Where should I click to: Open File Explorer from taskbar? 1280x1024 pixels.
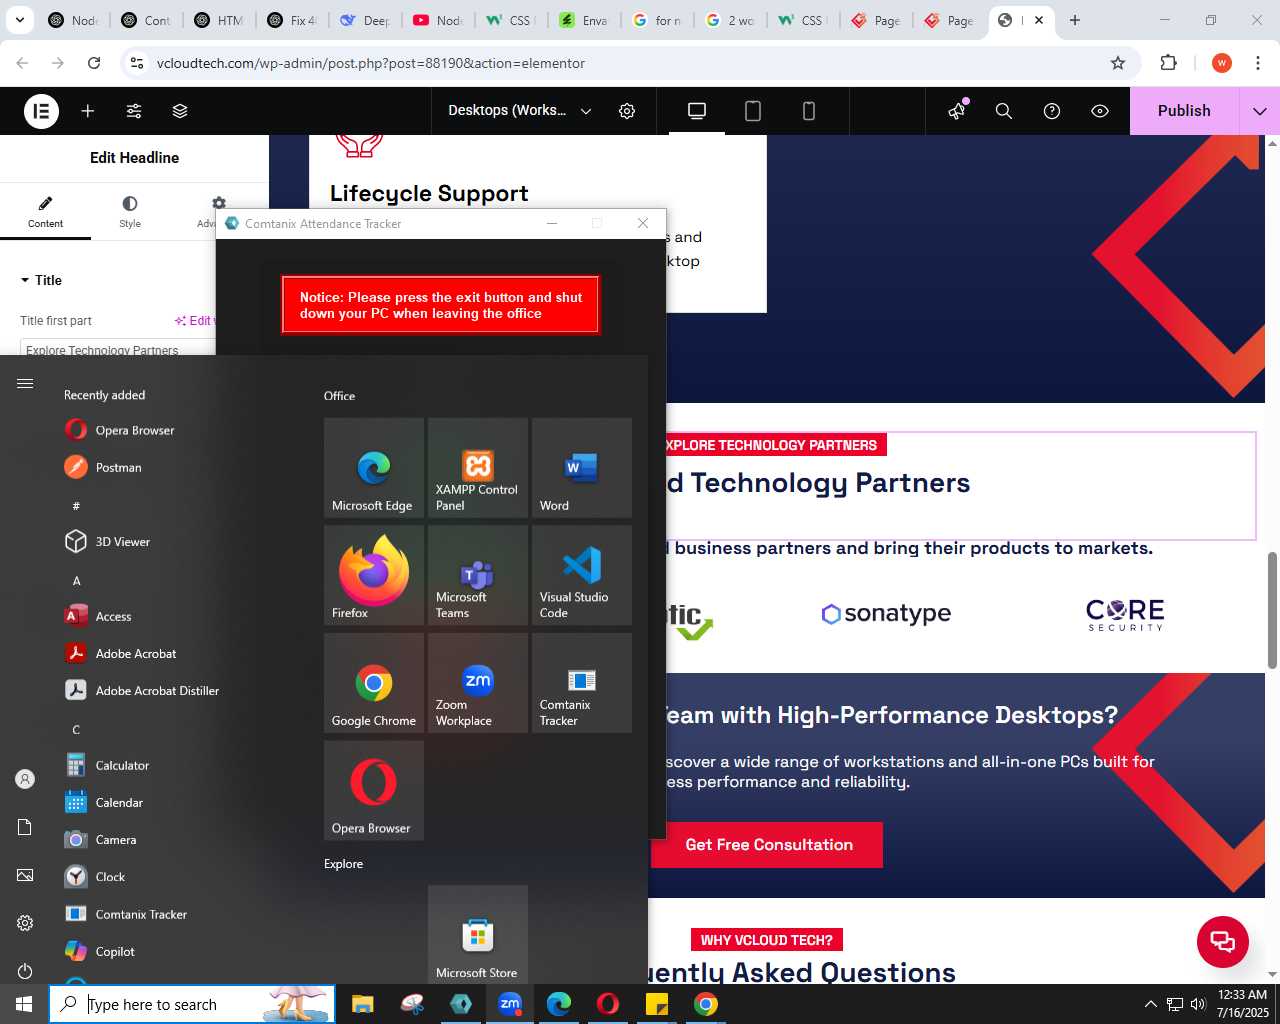click(x=362, y=1004)
